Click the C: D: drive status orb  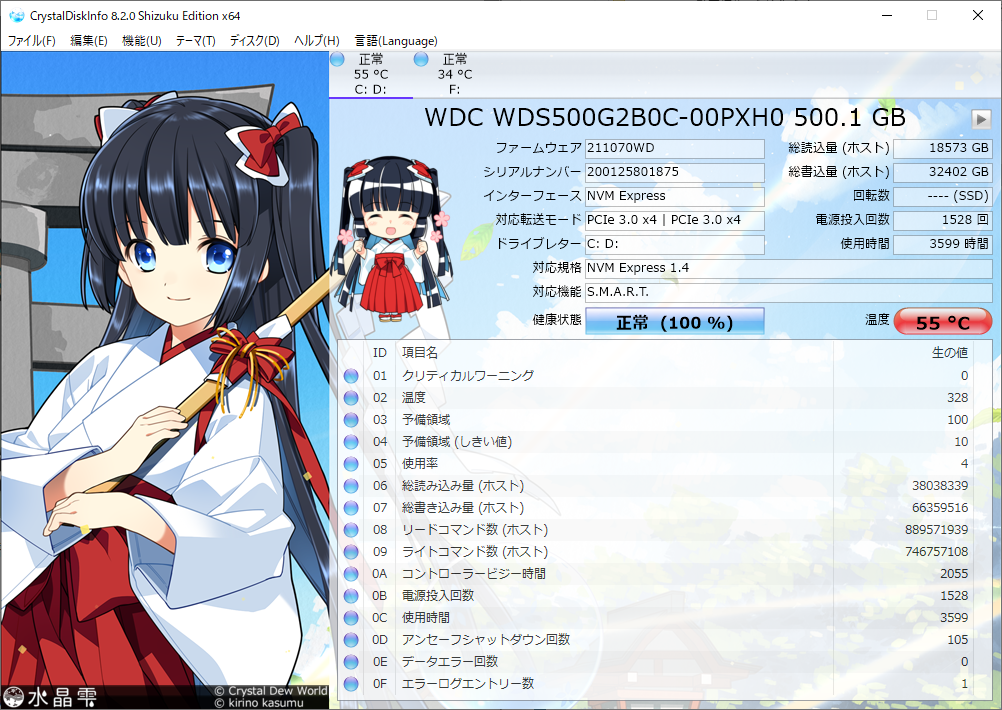[x=337, y=60]
